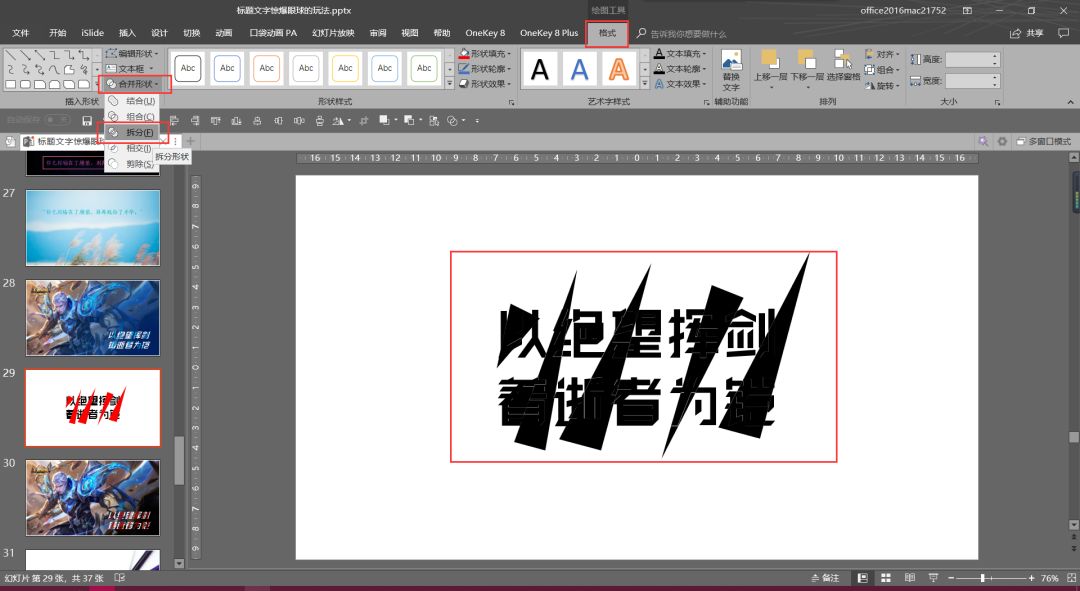Switch to reading view in status bar
This screenshot has height=591, width=1080.
pos(909,578)
